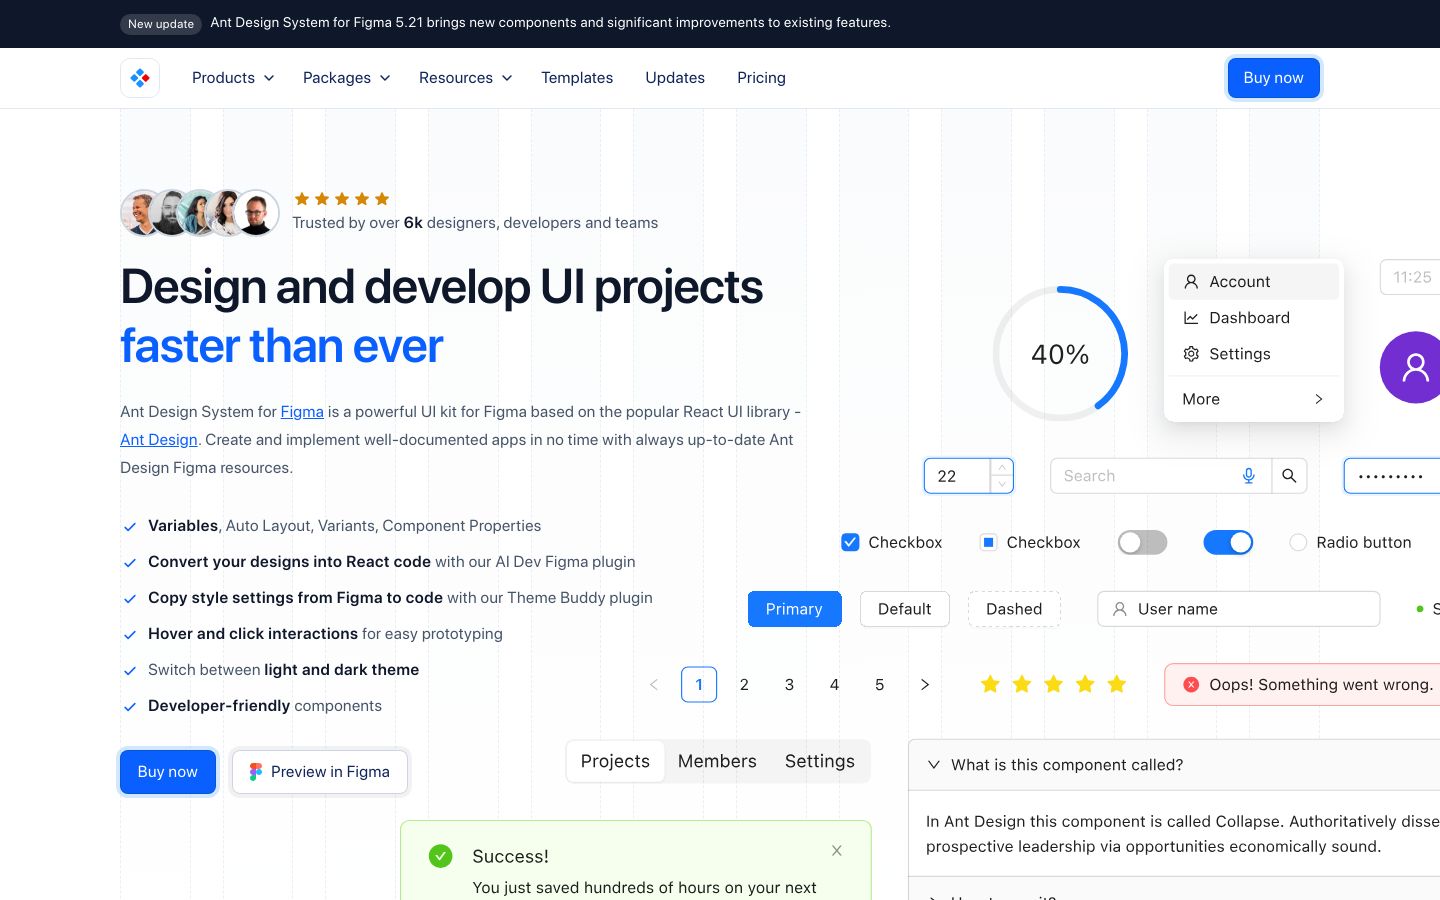Open the Products dropdown menu
1440x900 pixels.
coord(233,78)
